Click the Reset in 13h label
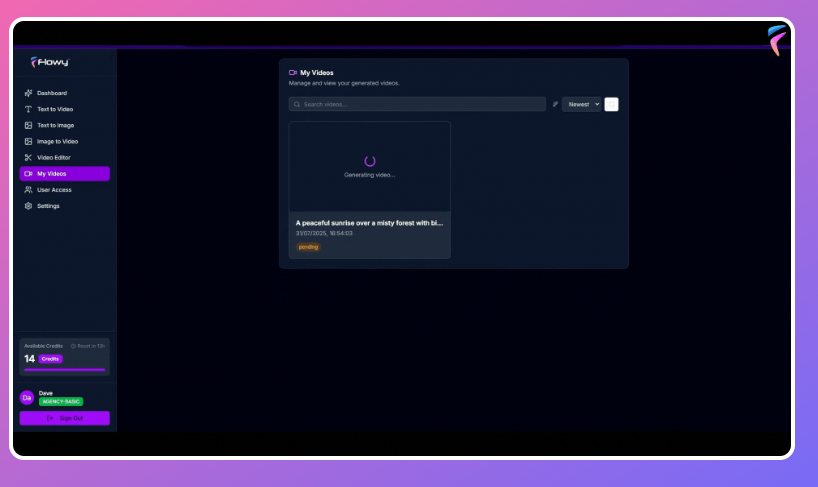This screenshot has width=818, height=487. pos(88,346)
